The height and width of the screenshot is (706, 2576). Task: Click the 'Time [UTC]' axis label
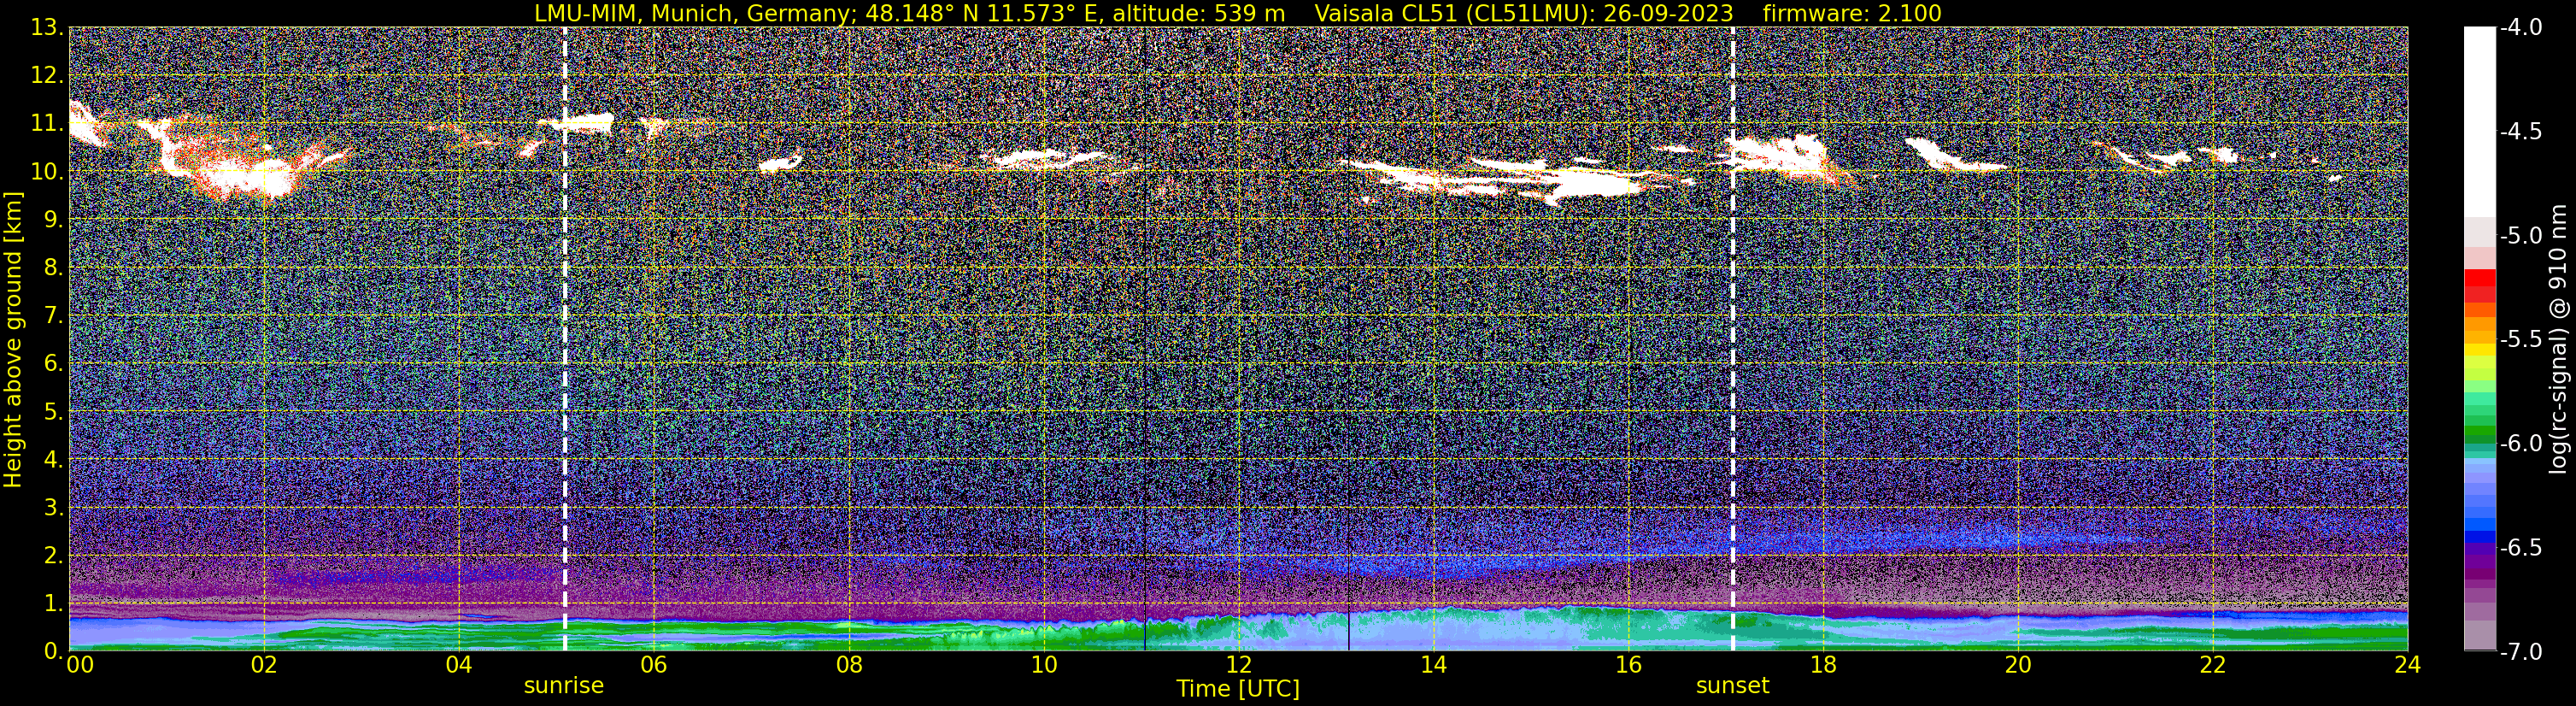(x=1238, y=689)
